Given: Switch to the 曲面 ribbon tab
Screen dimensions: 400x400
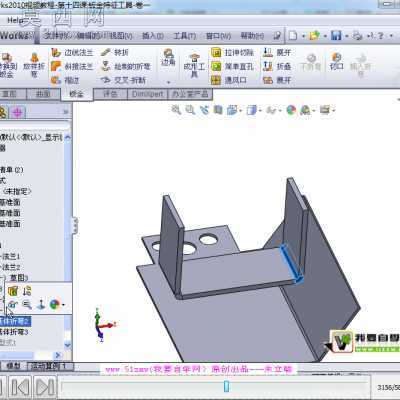Looking at the screenshot, I should (43, 94).
